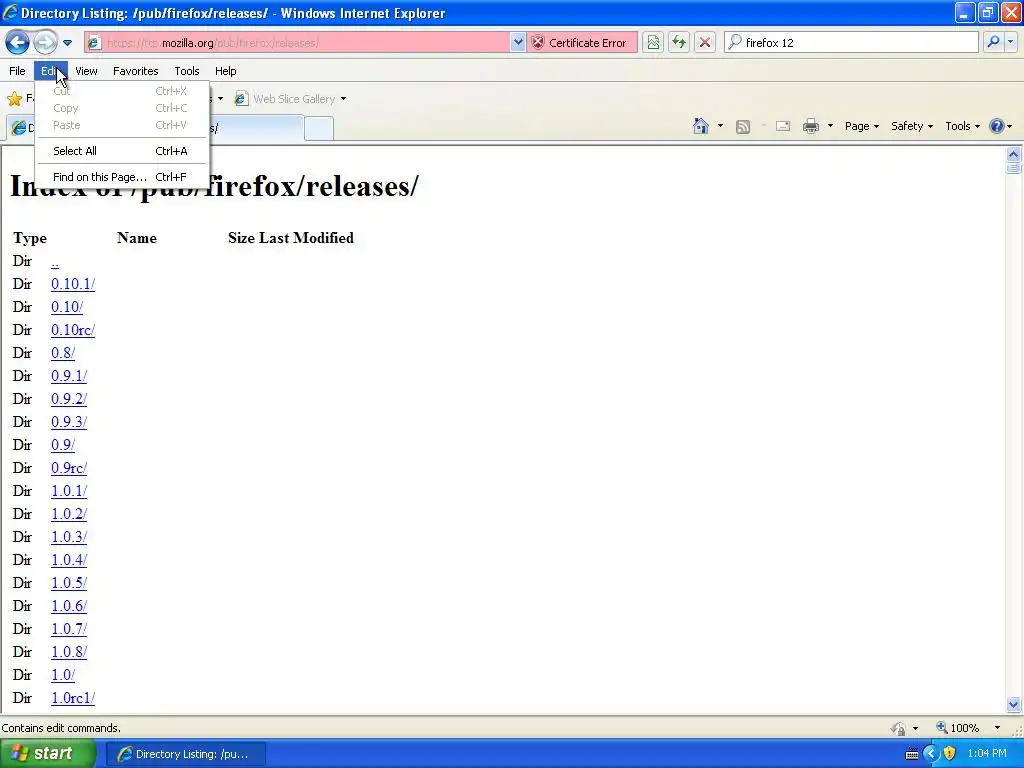Open the 0.10.1/ directory link
Image resolution: width=1024 pixels, height=768 pixels.
pyautogui.click(x=73, y=284)
